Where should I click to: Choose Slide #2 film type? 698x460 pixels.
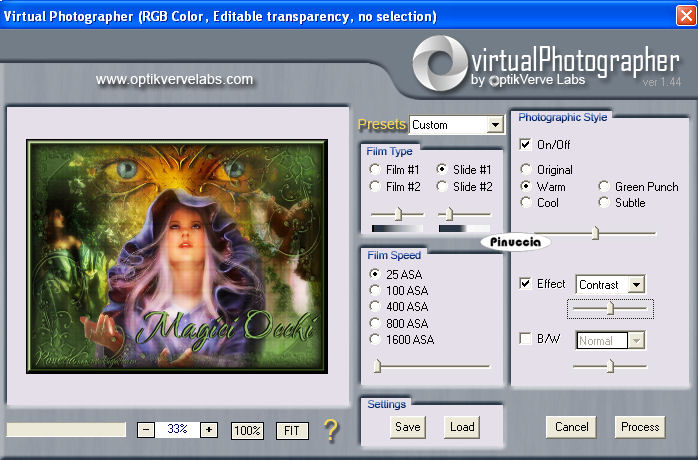(x=442, y=186)
